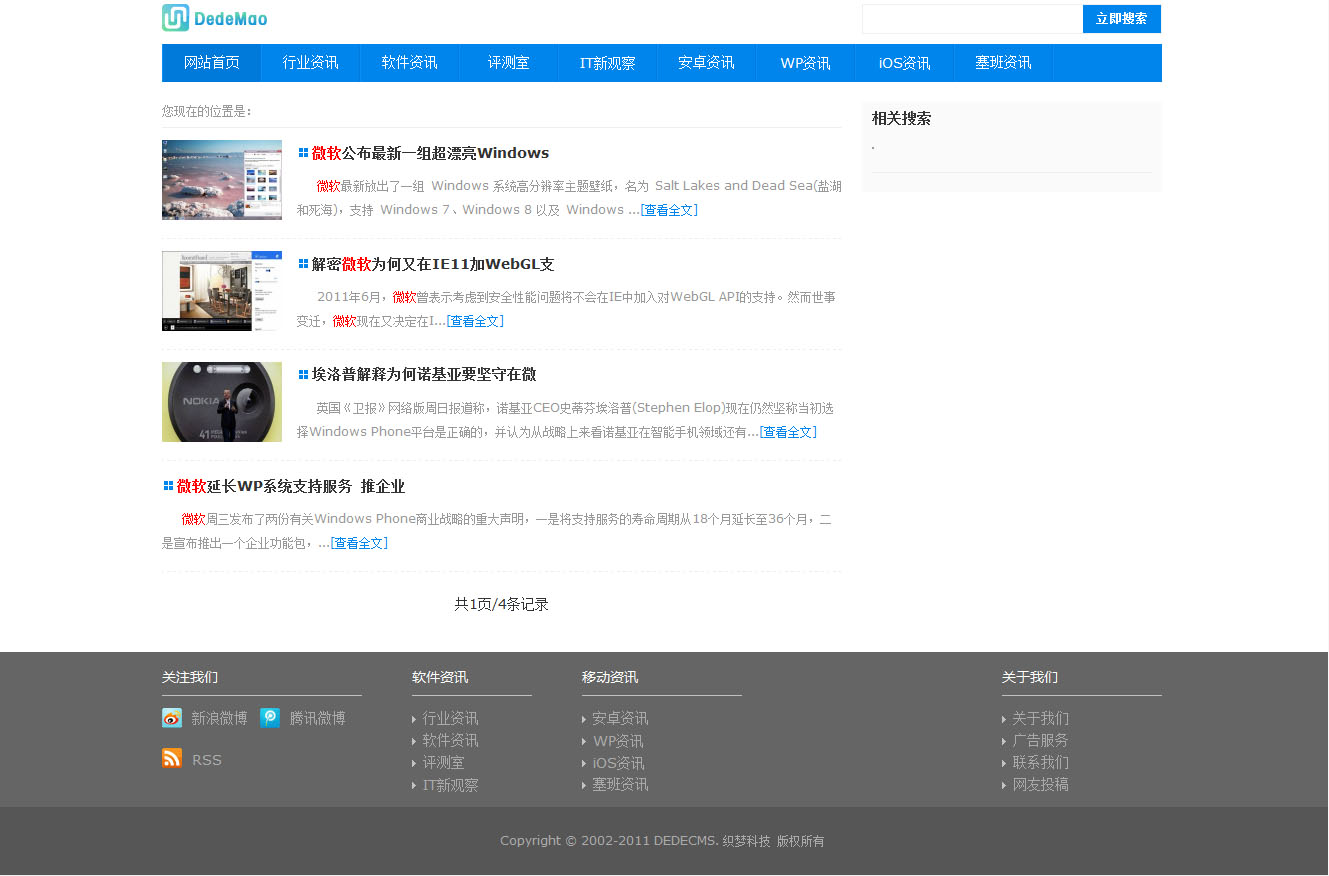Screen dimensions: 1329x876
Task: Open 塞班资讯 in the top navigation bar
Action: 1003,63
